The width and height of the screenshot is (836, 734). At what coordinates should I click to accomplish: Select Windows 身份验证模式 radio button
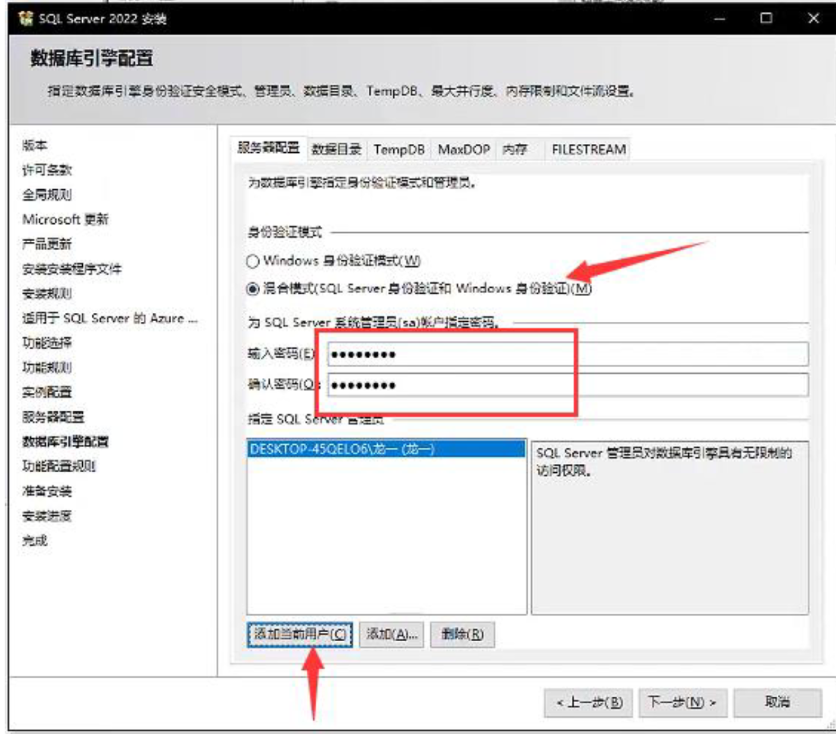pyautogui.click(x=252, y=261)
